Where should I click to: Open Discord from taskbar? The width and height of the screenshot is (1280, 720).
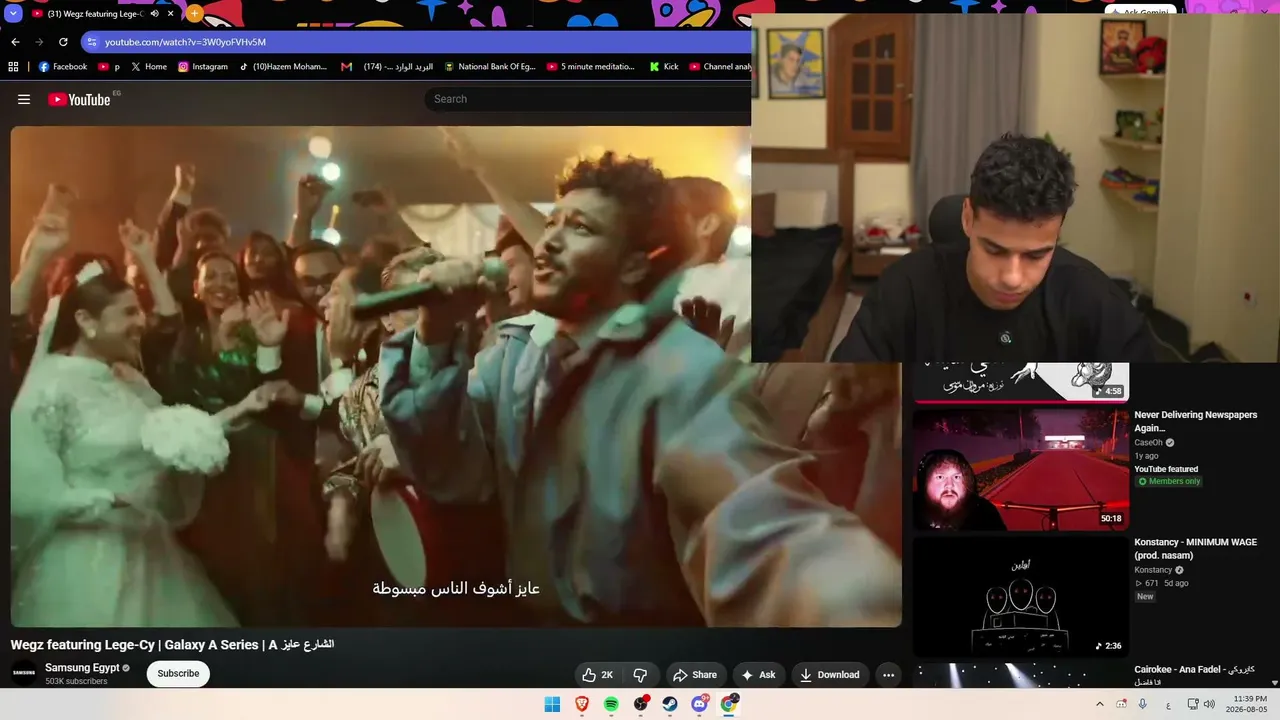coord(700,704)
